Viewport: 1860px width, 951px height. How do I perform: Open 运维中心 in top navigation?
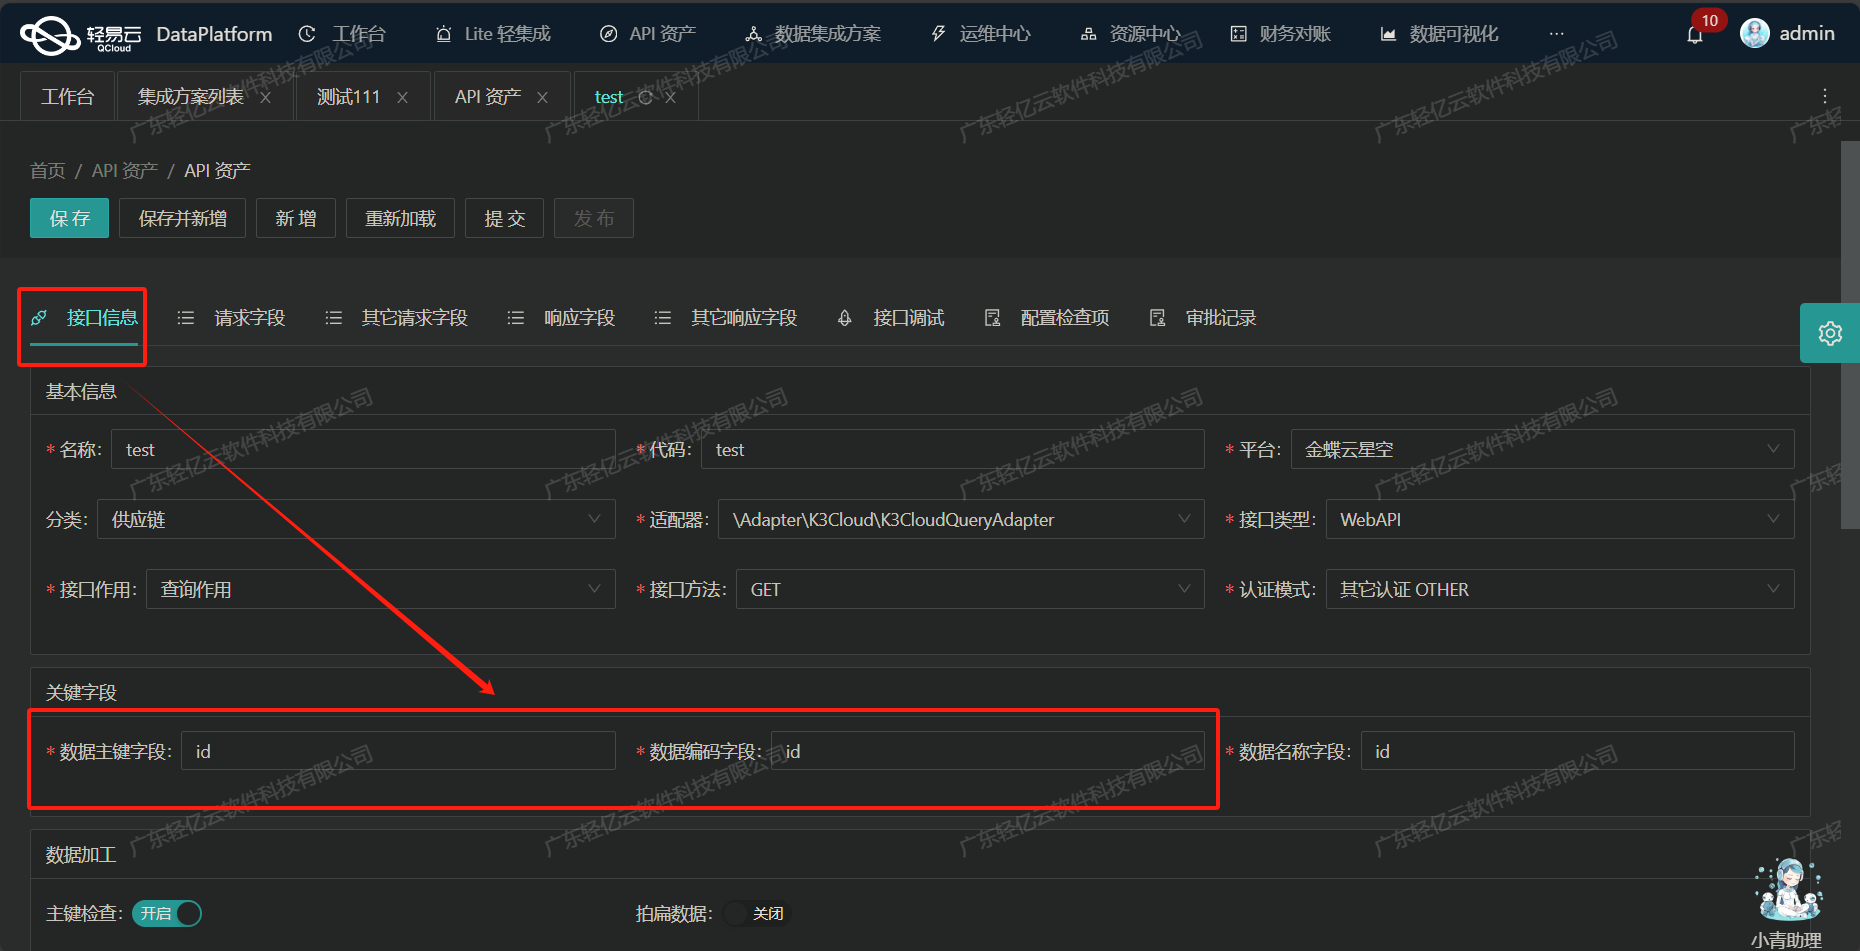pyautogui.click(x=980, y=34)
